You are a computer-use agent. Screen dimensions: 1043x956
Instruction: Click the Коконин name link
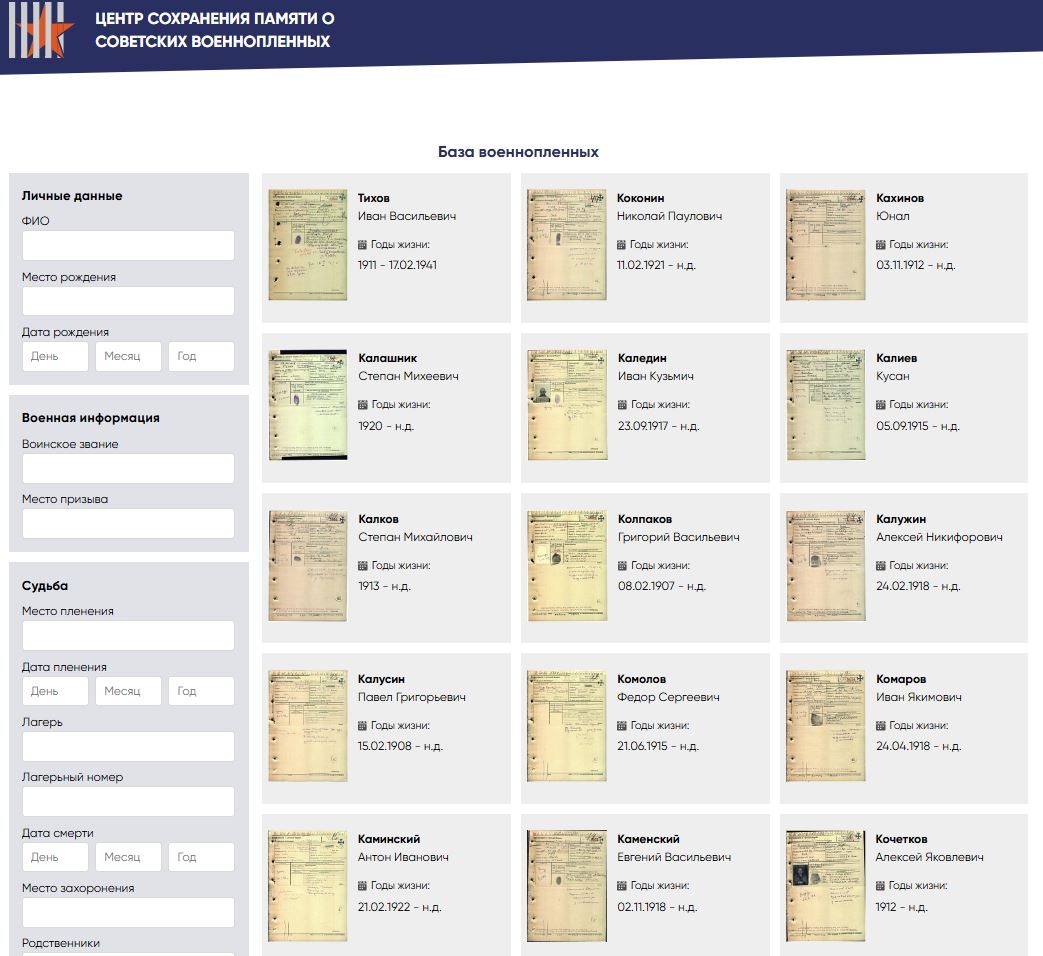pos(640,198)
